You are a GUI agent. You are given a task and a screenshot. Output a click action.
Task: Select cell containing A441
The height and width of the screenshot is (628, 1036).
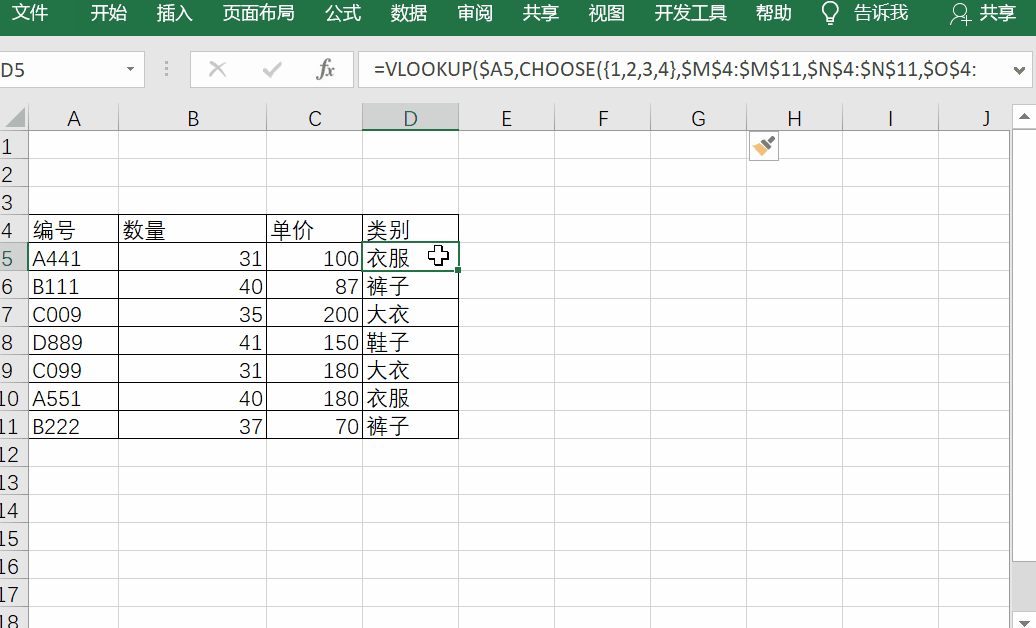[x=73, y=257]
